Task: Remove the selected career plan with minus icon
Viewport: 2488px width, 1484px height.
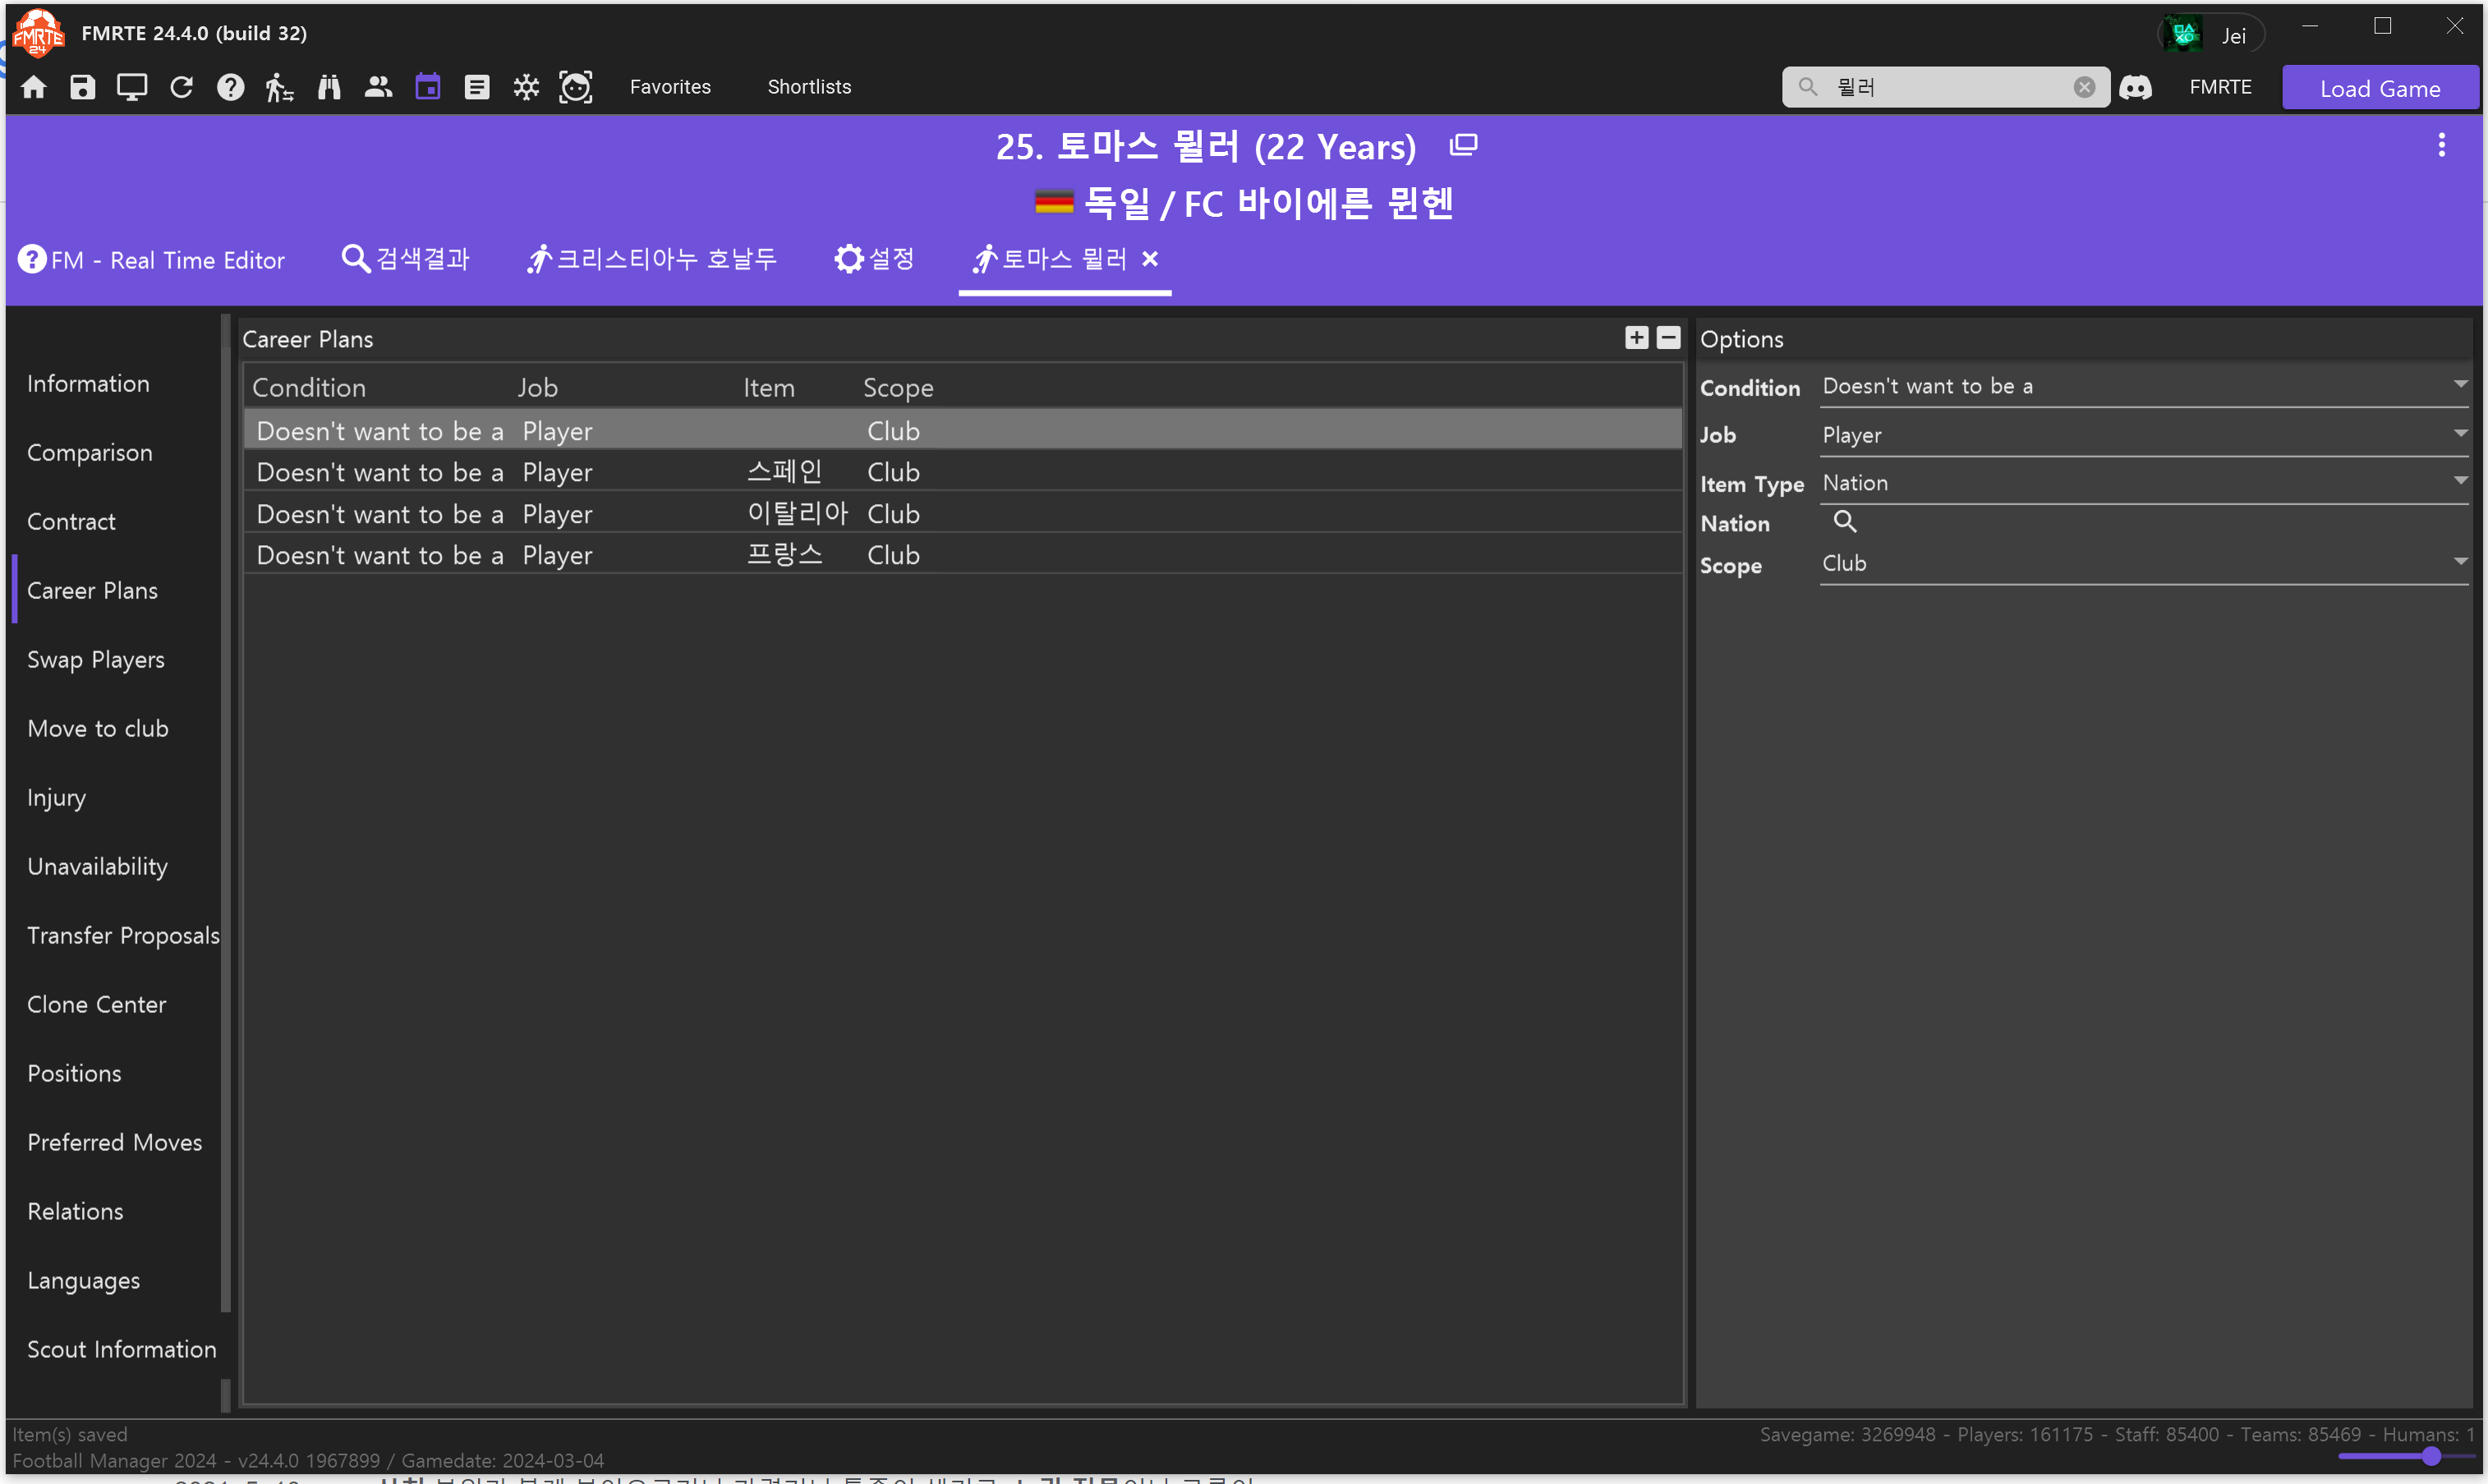Action: [1668, 338]
